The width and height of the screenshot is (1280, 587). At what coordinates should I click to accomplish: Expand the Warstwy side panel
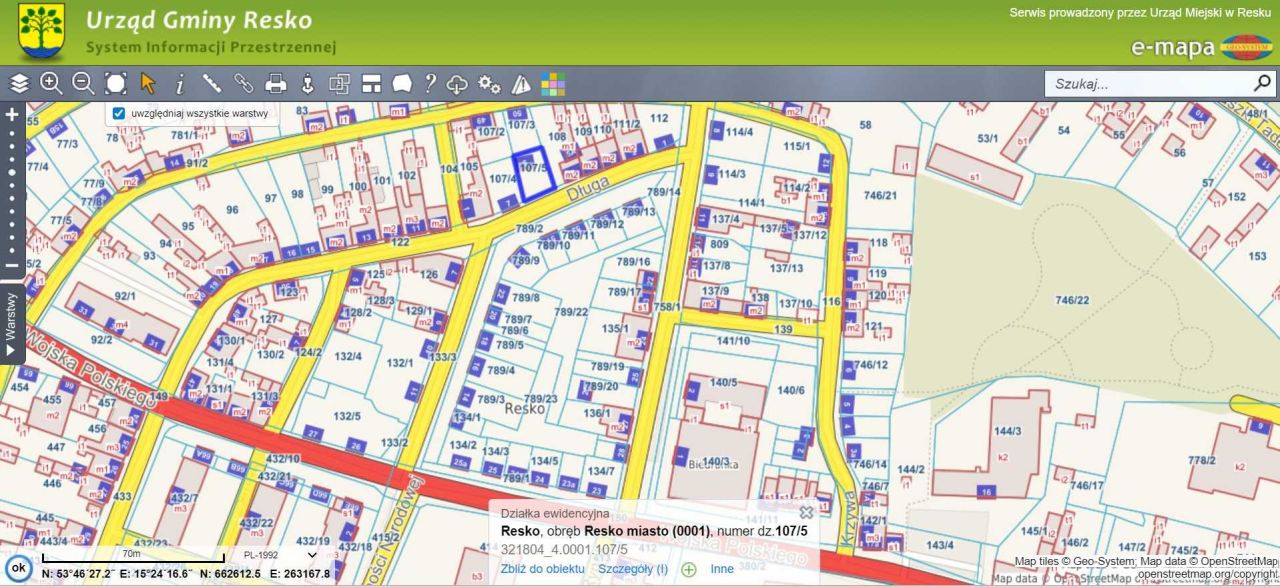pyautogui.click(x=11, y=325)
